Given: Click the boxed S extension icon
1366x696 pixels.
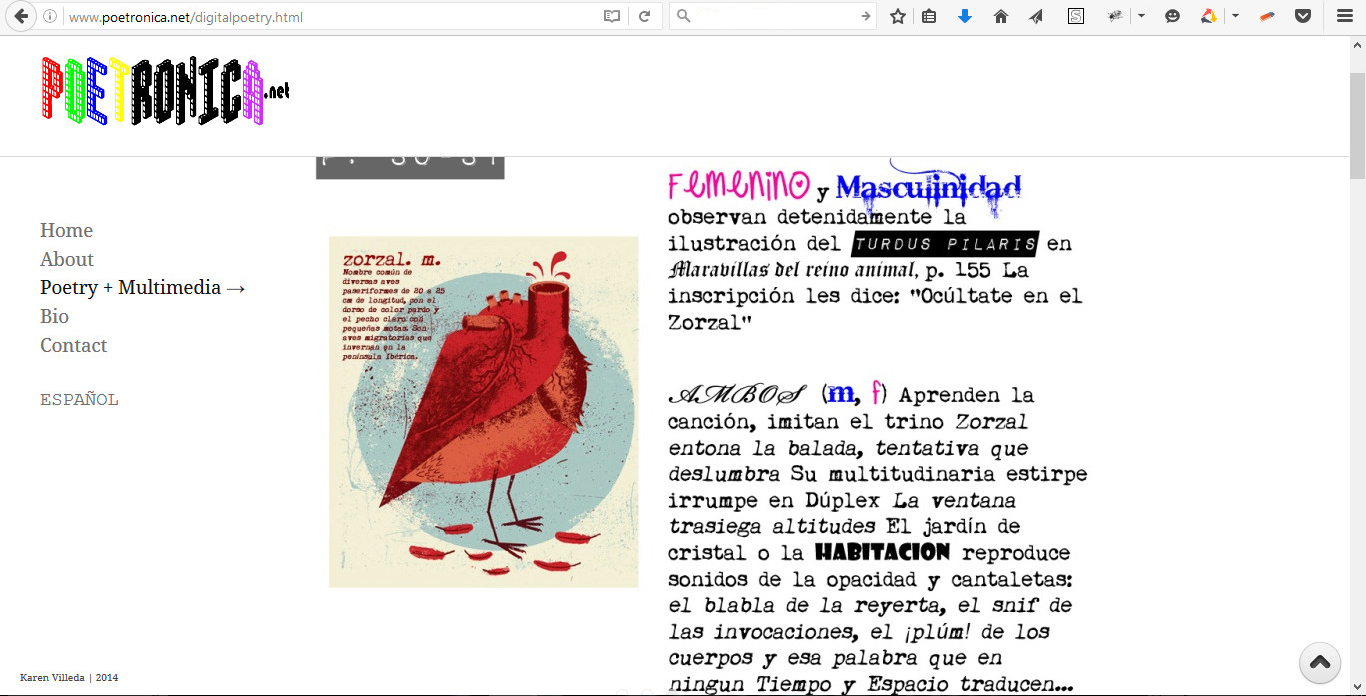Looking at the screenshot, I should pos(1076,17).
